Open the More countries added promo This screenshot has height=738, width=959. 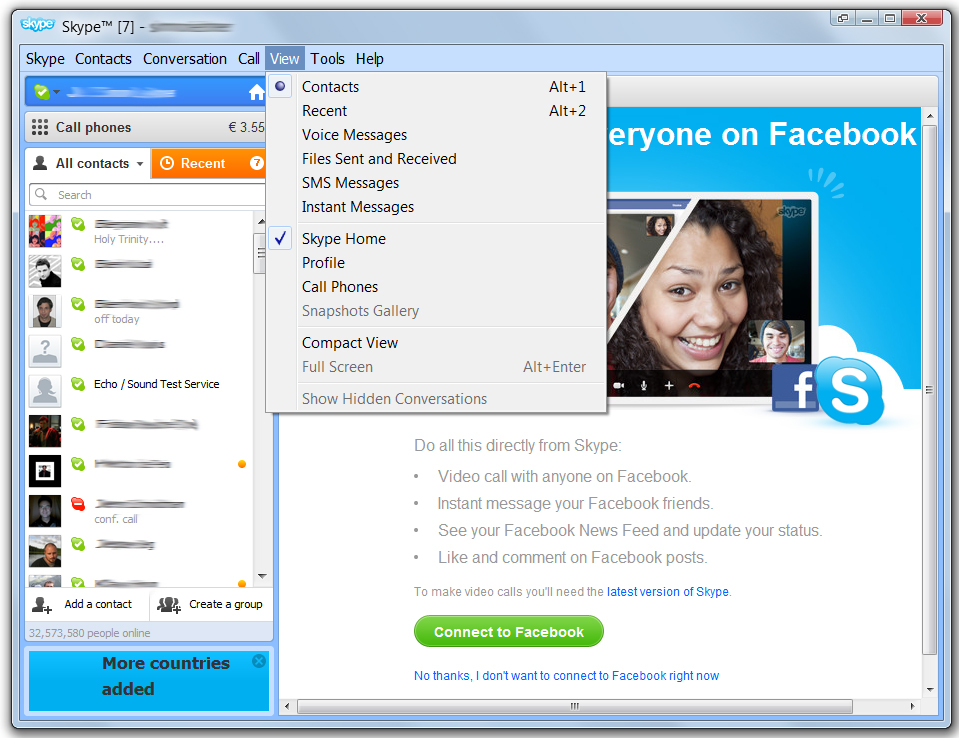(x=149, y=681)
